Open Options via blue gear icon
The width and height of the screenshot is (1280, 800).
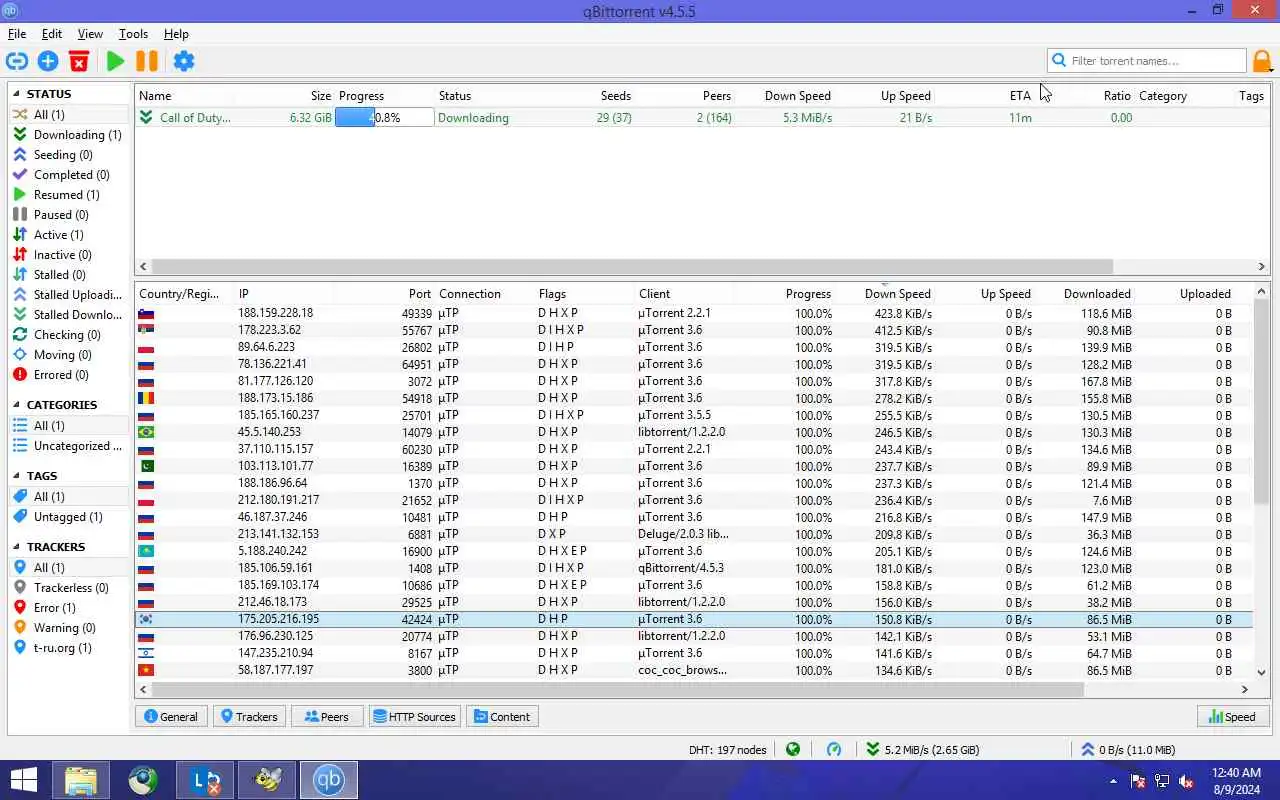184,61
